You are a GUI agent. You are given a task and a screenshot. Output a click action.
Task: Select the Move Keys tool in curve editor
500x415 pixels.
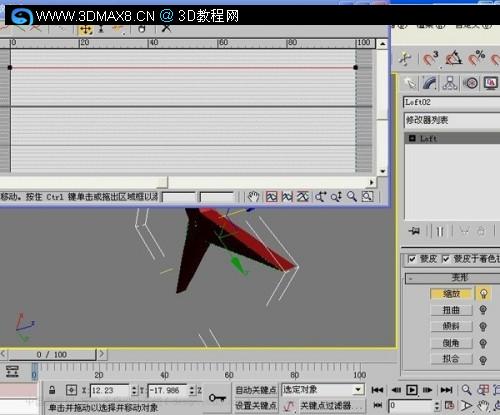click(x=86, y=30)
